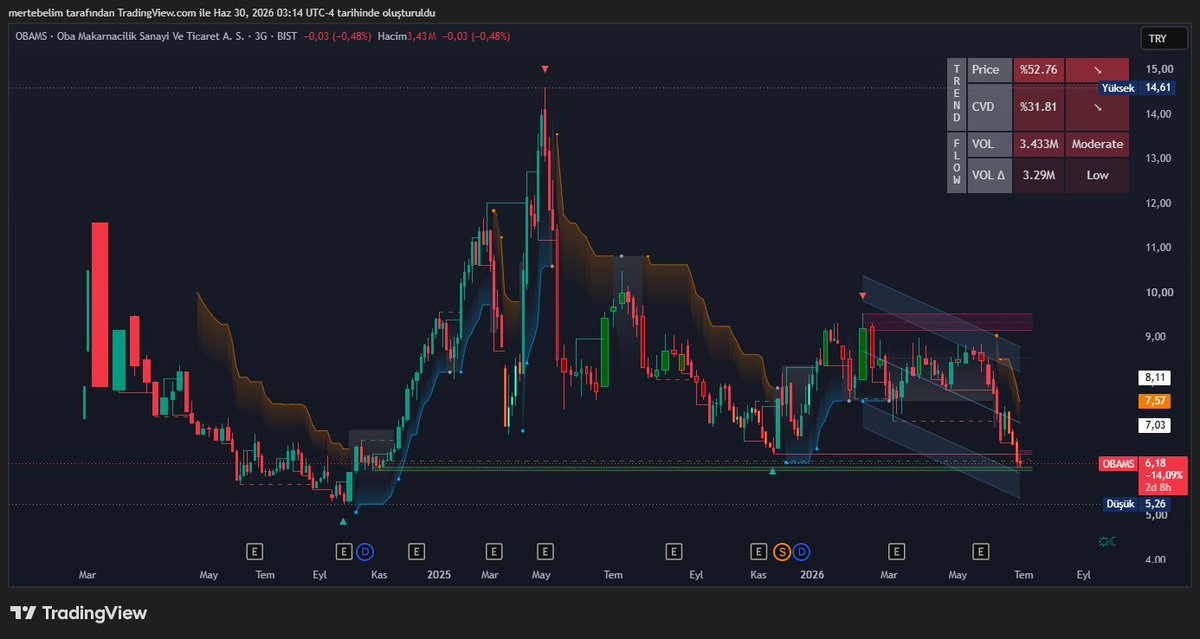
Task: Click the TREND vertical header cell
Action: tap(956, 92)
